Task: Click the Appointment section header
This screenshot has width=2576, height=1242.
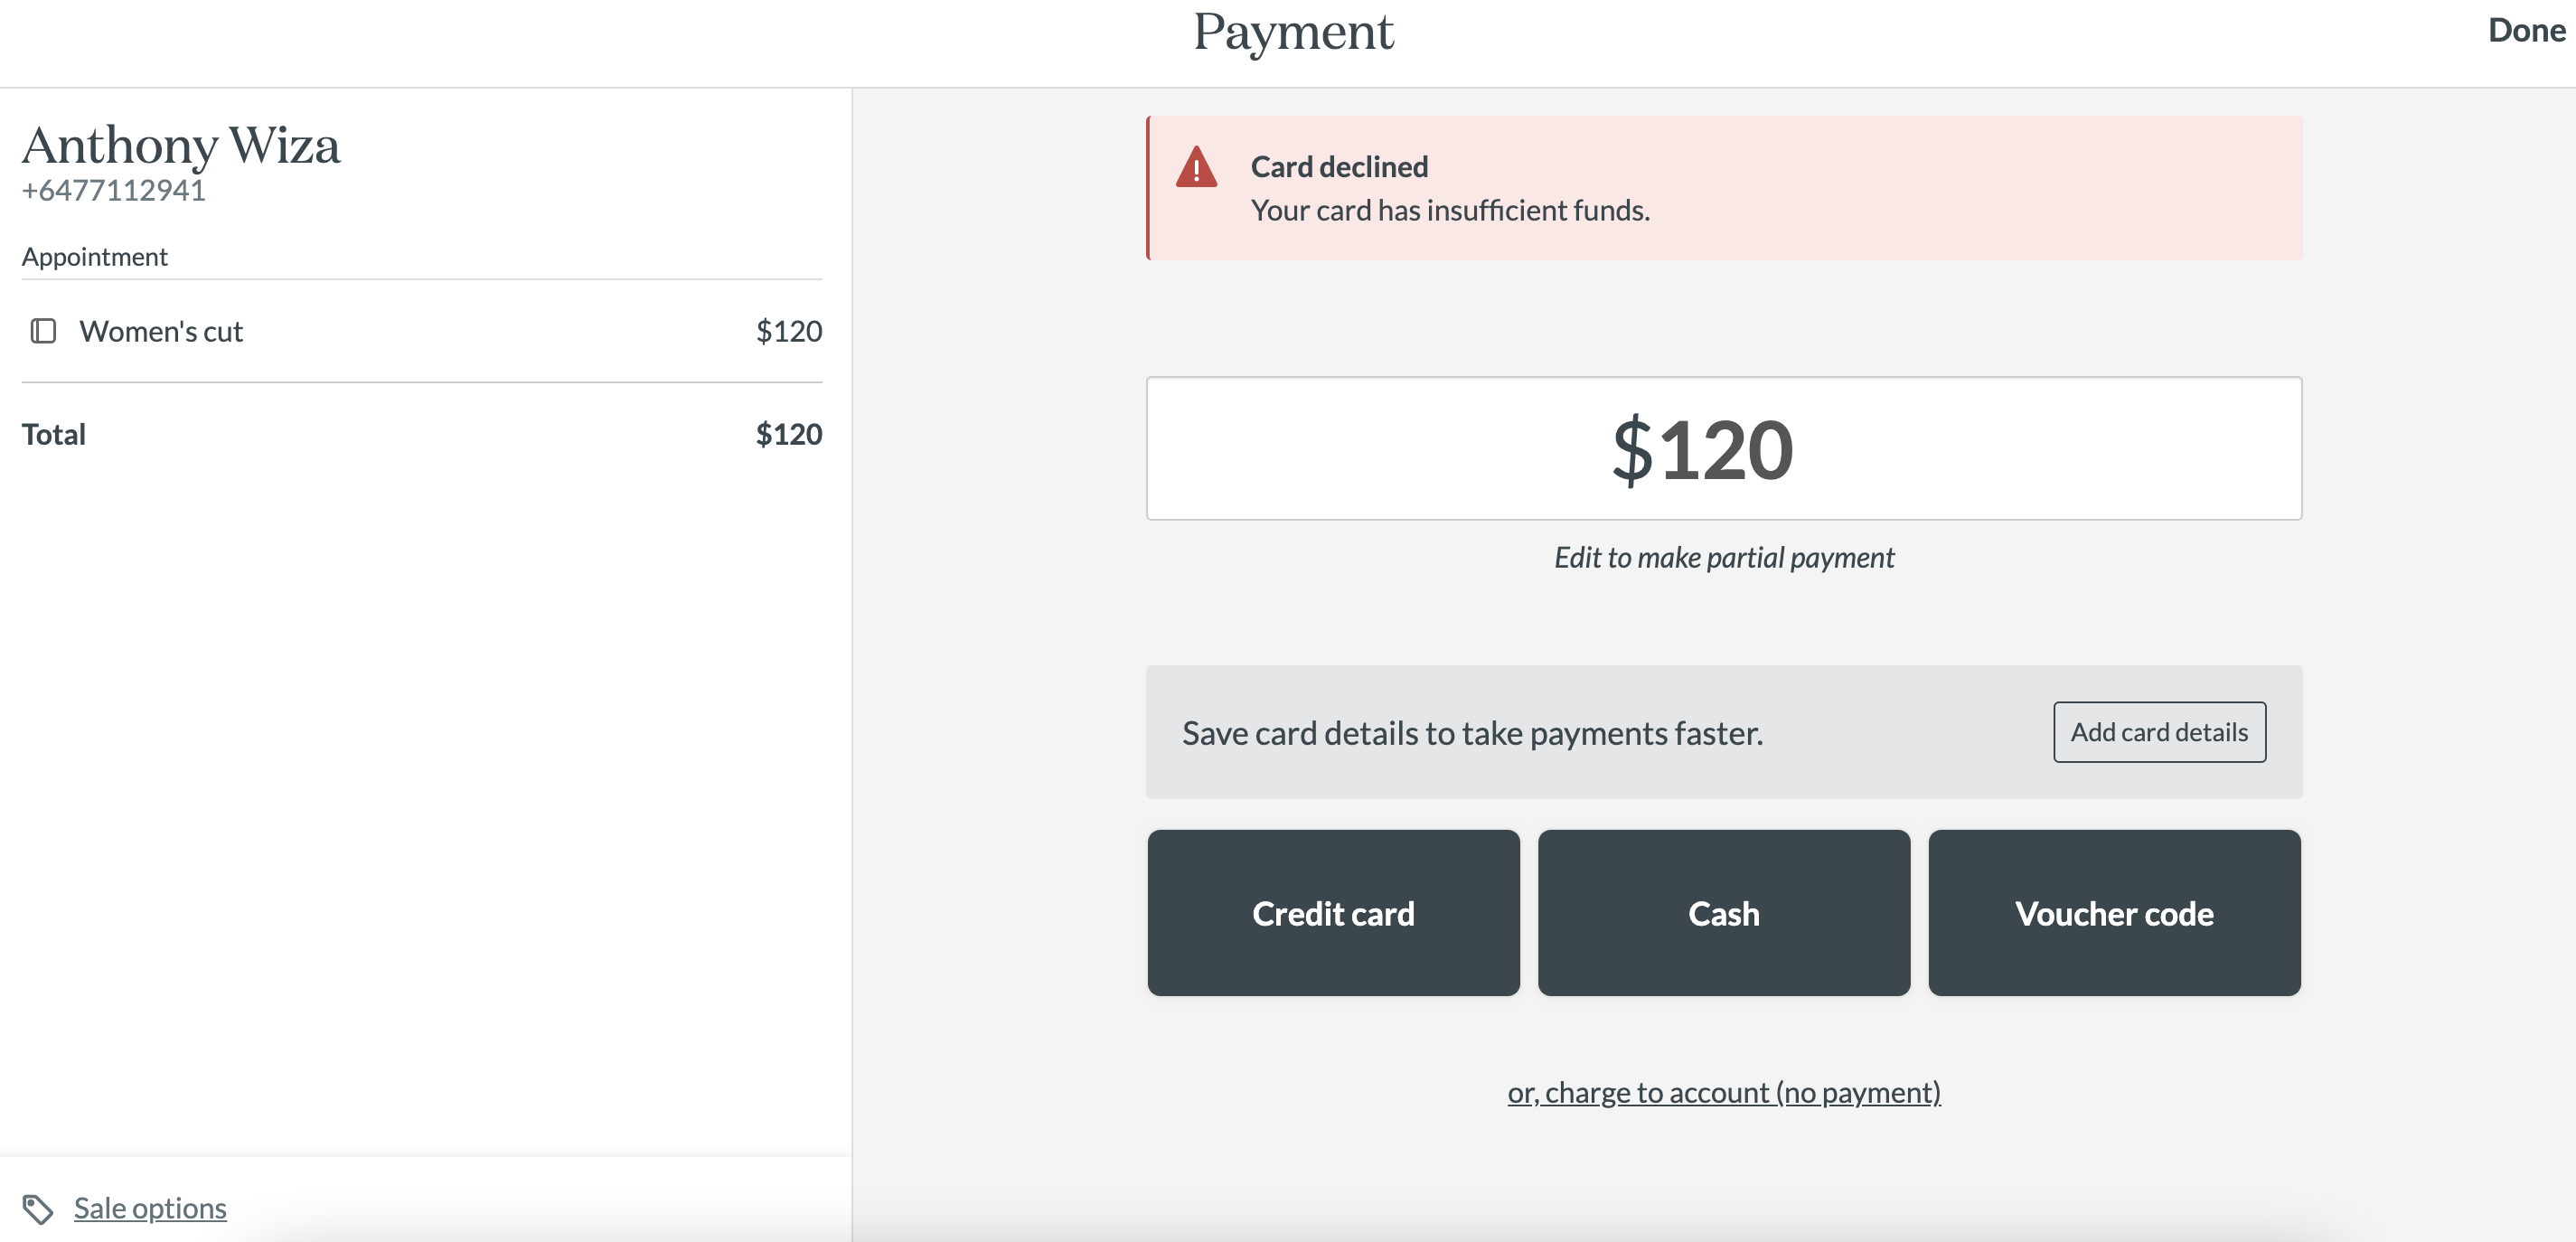Action: [x=95, y=256]
